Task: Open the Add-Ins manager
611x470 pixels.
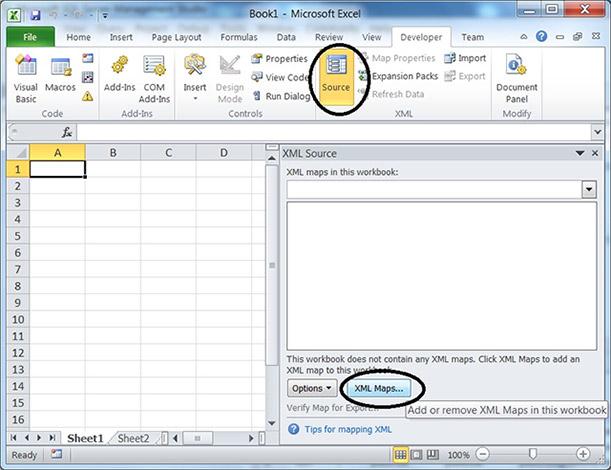Action: pyautogui.click(x=119, y=77)
